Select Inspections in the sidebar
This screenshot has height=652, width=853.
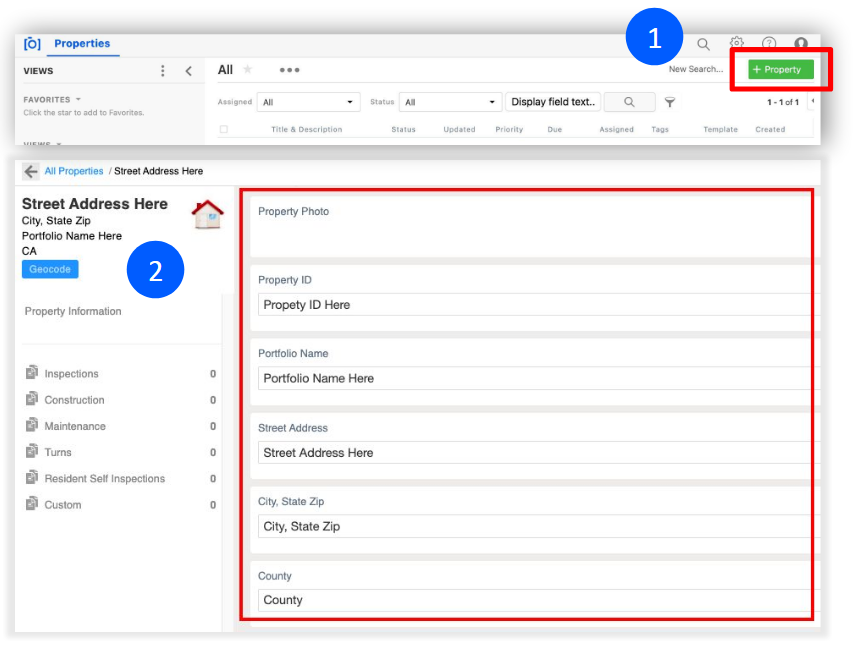[71, 374]
